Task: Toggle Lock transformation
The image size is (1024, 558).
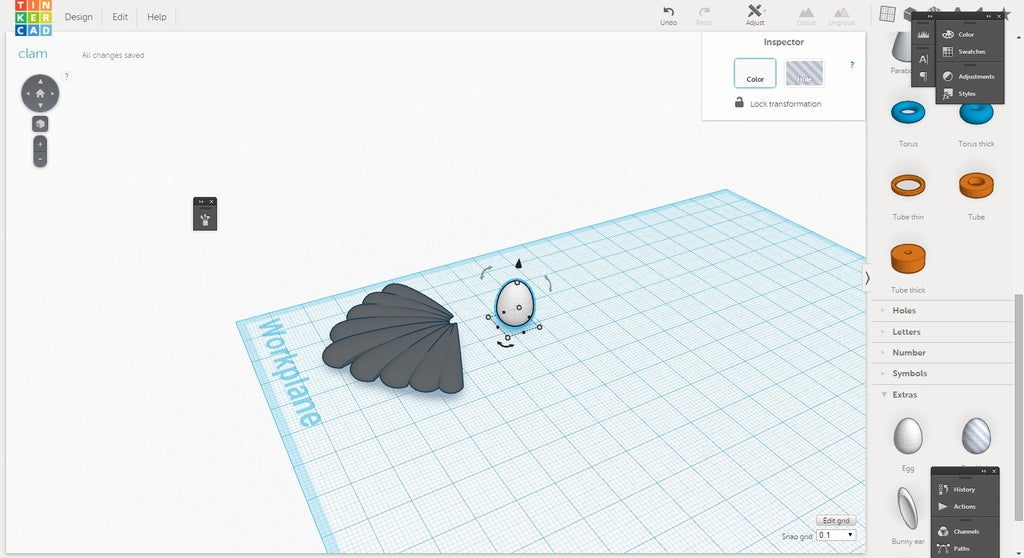Action: click(x=778, y=103)
